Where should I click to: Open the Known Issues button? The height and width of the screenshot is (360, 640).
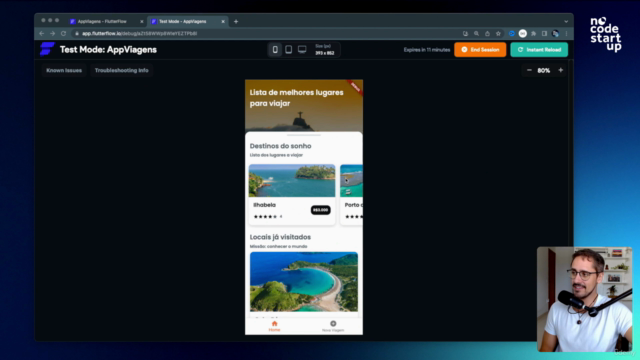tap(64, 70)
